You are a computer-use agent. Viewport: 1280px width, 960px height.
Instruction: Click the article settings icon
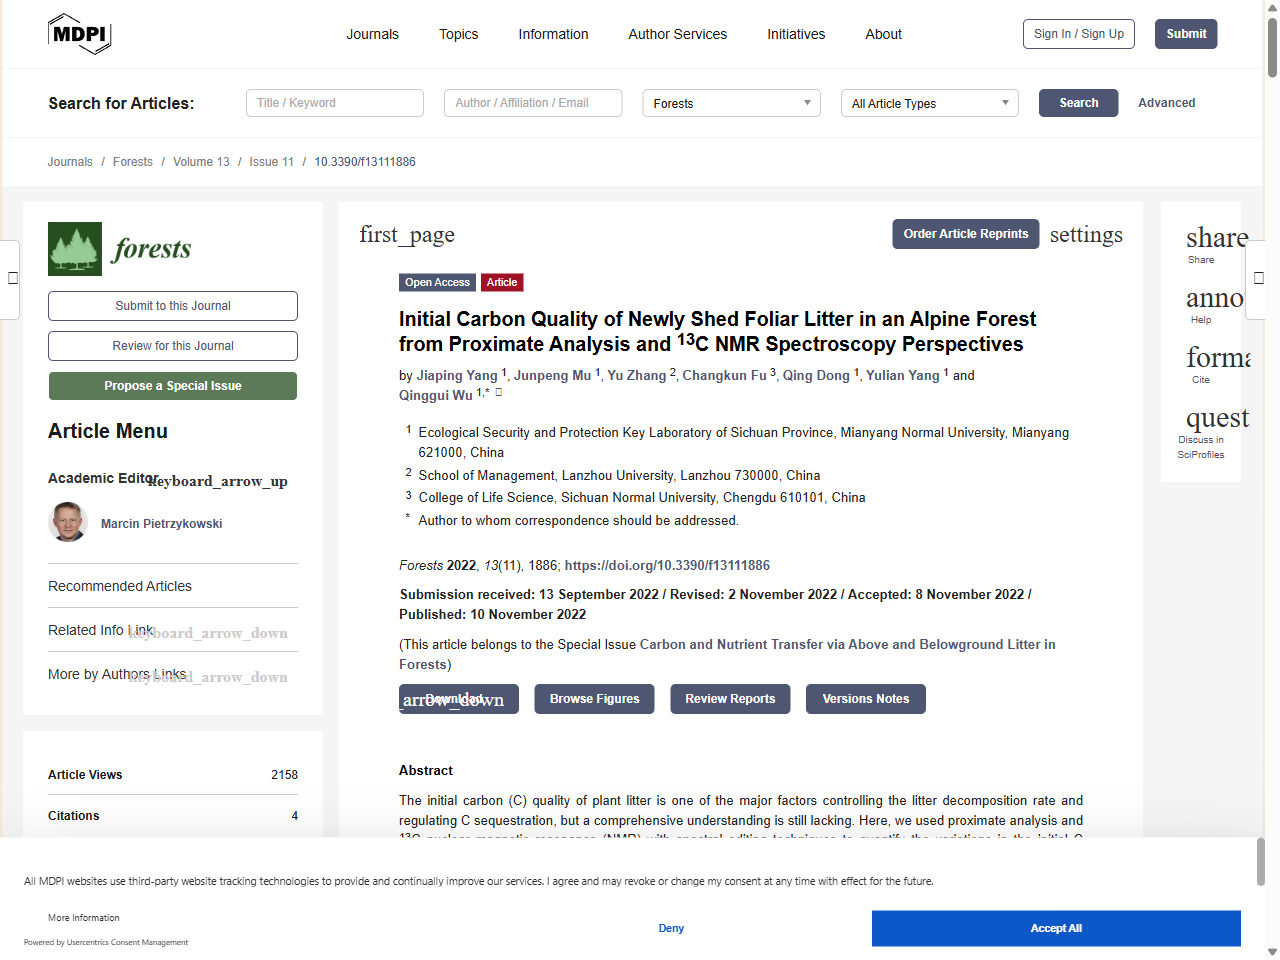point(1086,234)
